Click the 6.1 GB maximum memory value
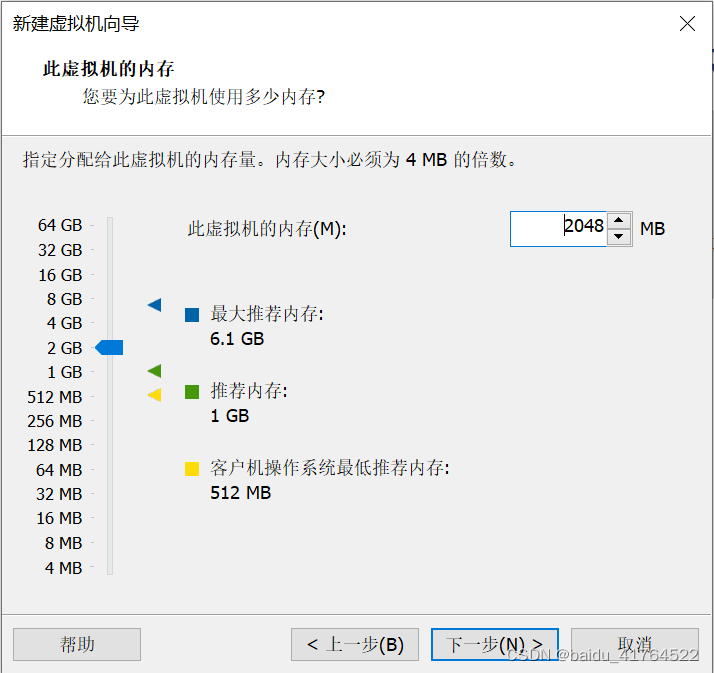 [237, 339]
